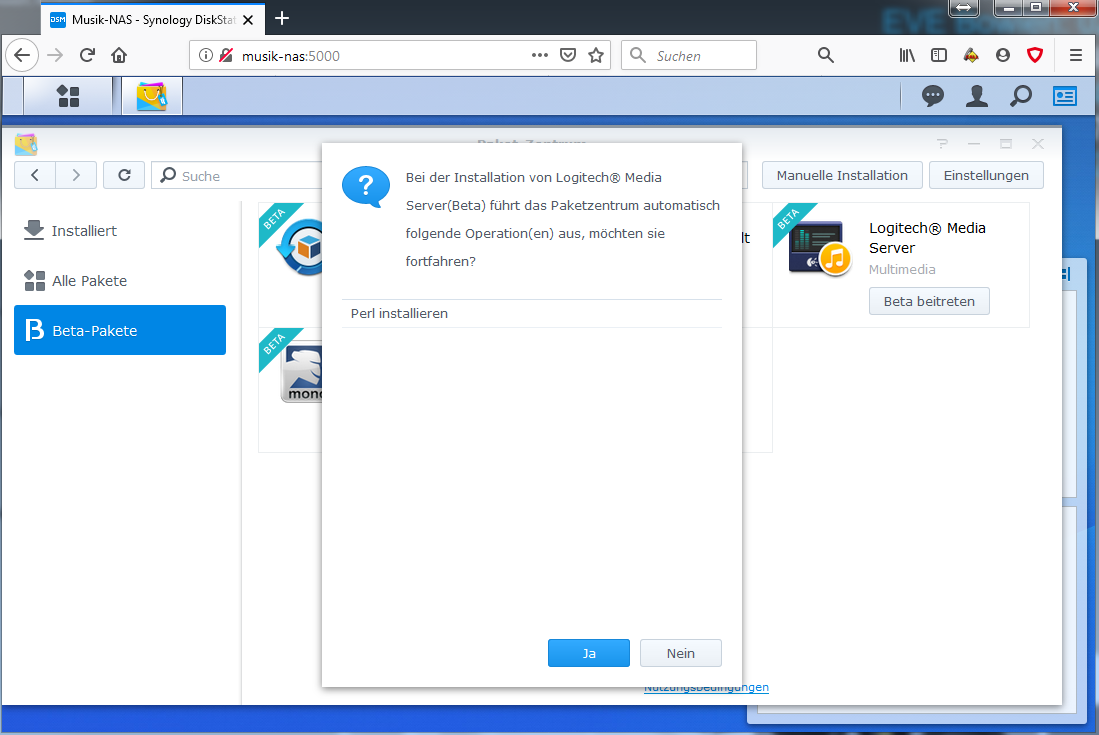Click the Logitech® Media Server title

tap(927, 238)
